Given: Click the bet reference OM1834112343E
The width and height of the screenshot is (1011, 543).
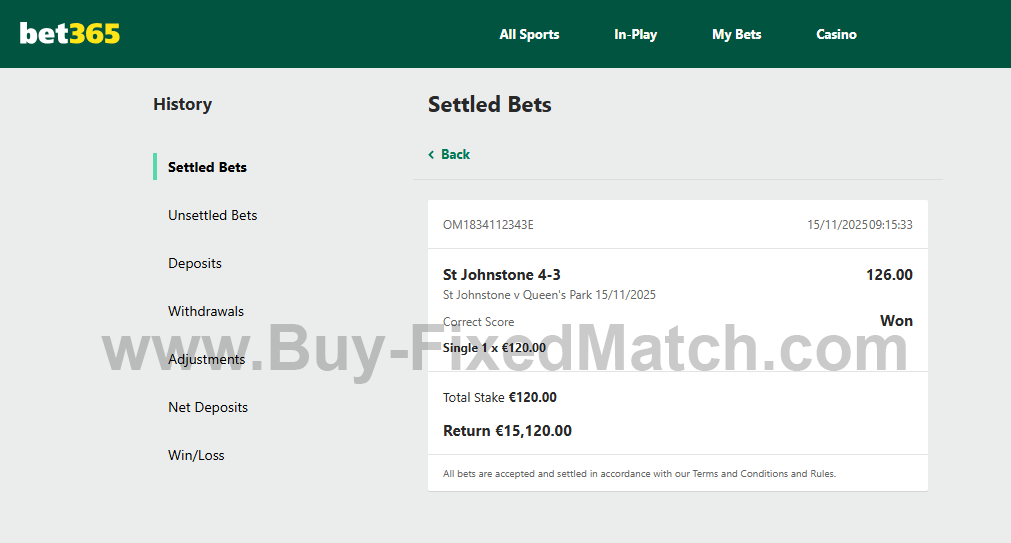Looking at the screenshot, I should (488, 225).
